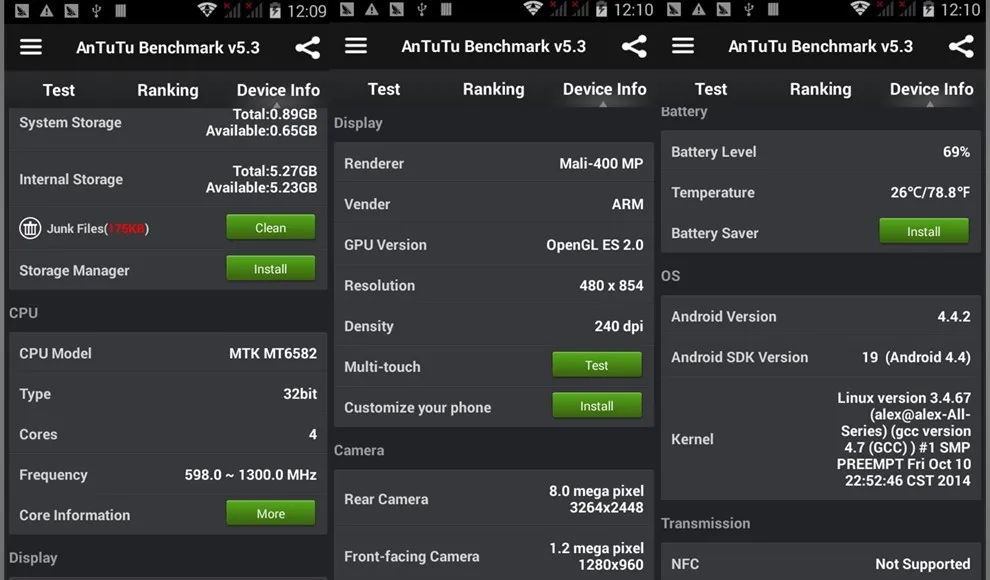Click Front-facing Camera 1.2 mega pixel value
This screenshot has width=990, height=580.
tap(596, 556)
